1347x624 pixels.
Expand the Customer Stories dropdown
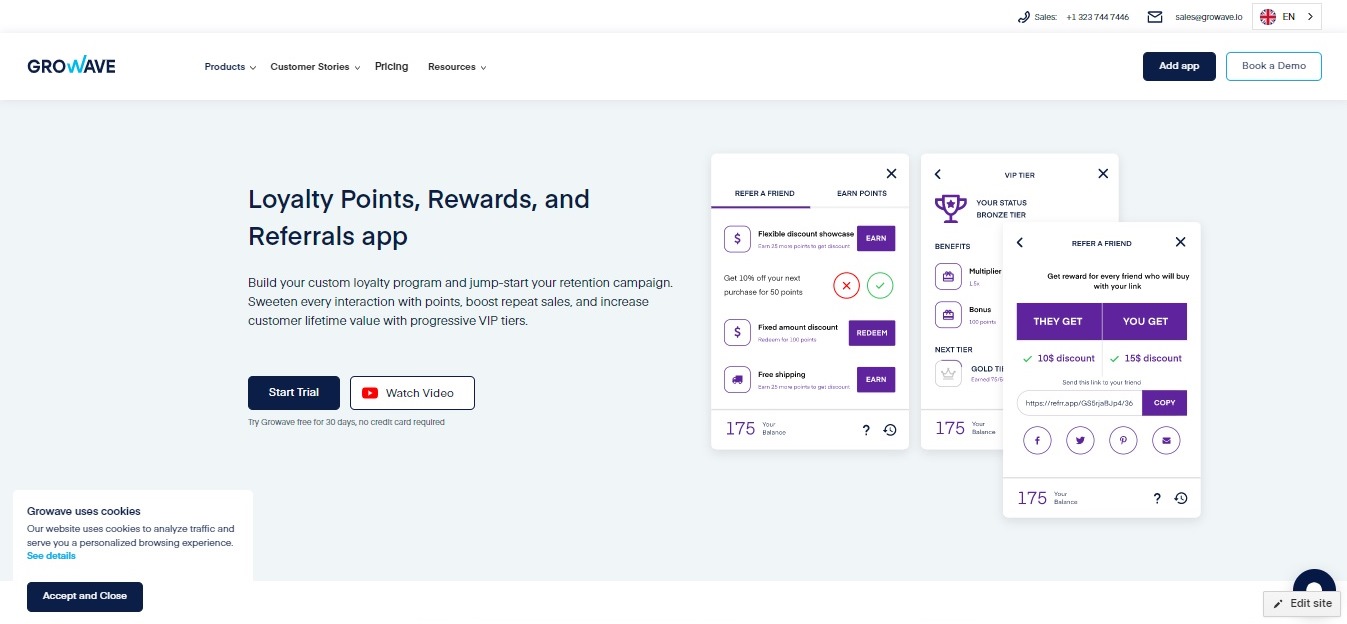(x=315, y=67)
